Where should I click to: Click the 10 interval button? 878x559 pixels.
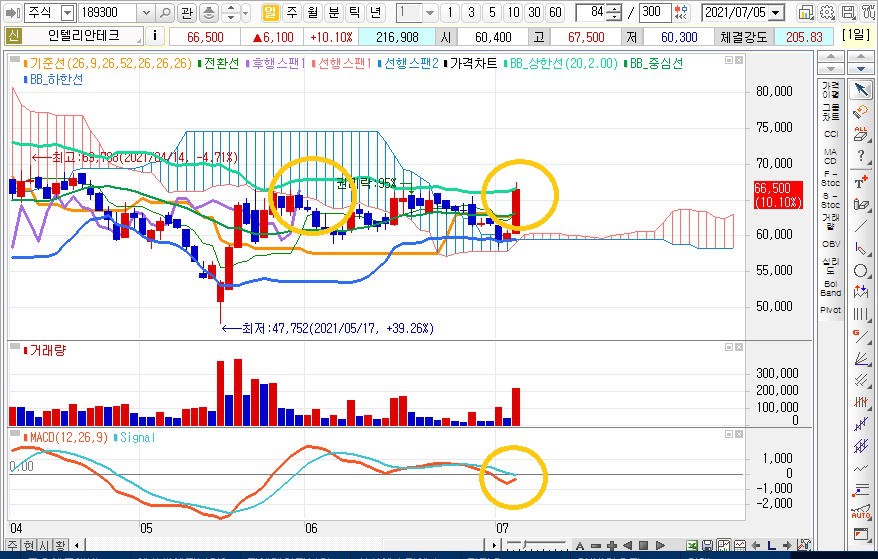(x=513, y=12)
